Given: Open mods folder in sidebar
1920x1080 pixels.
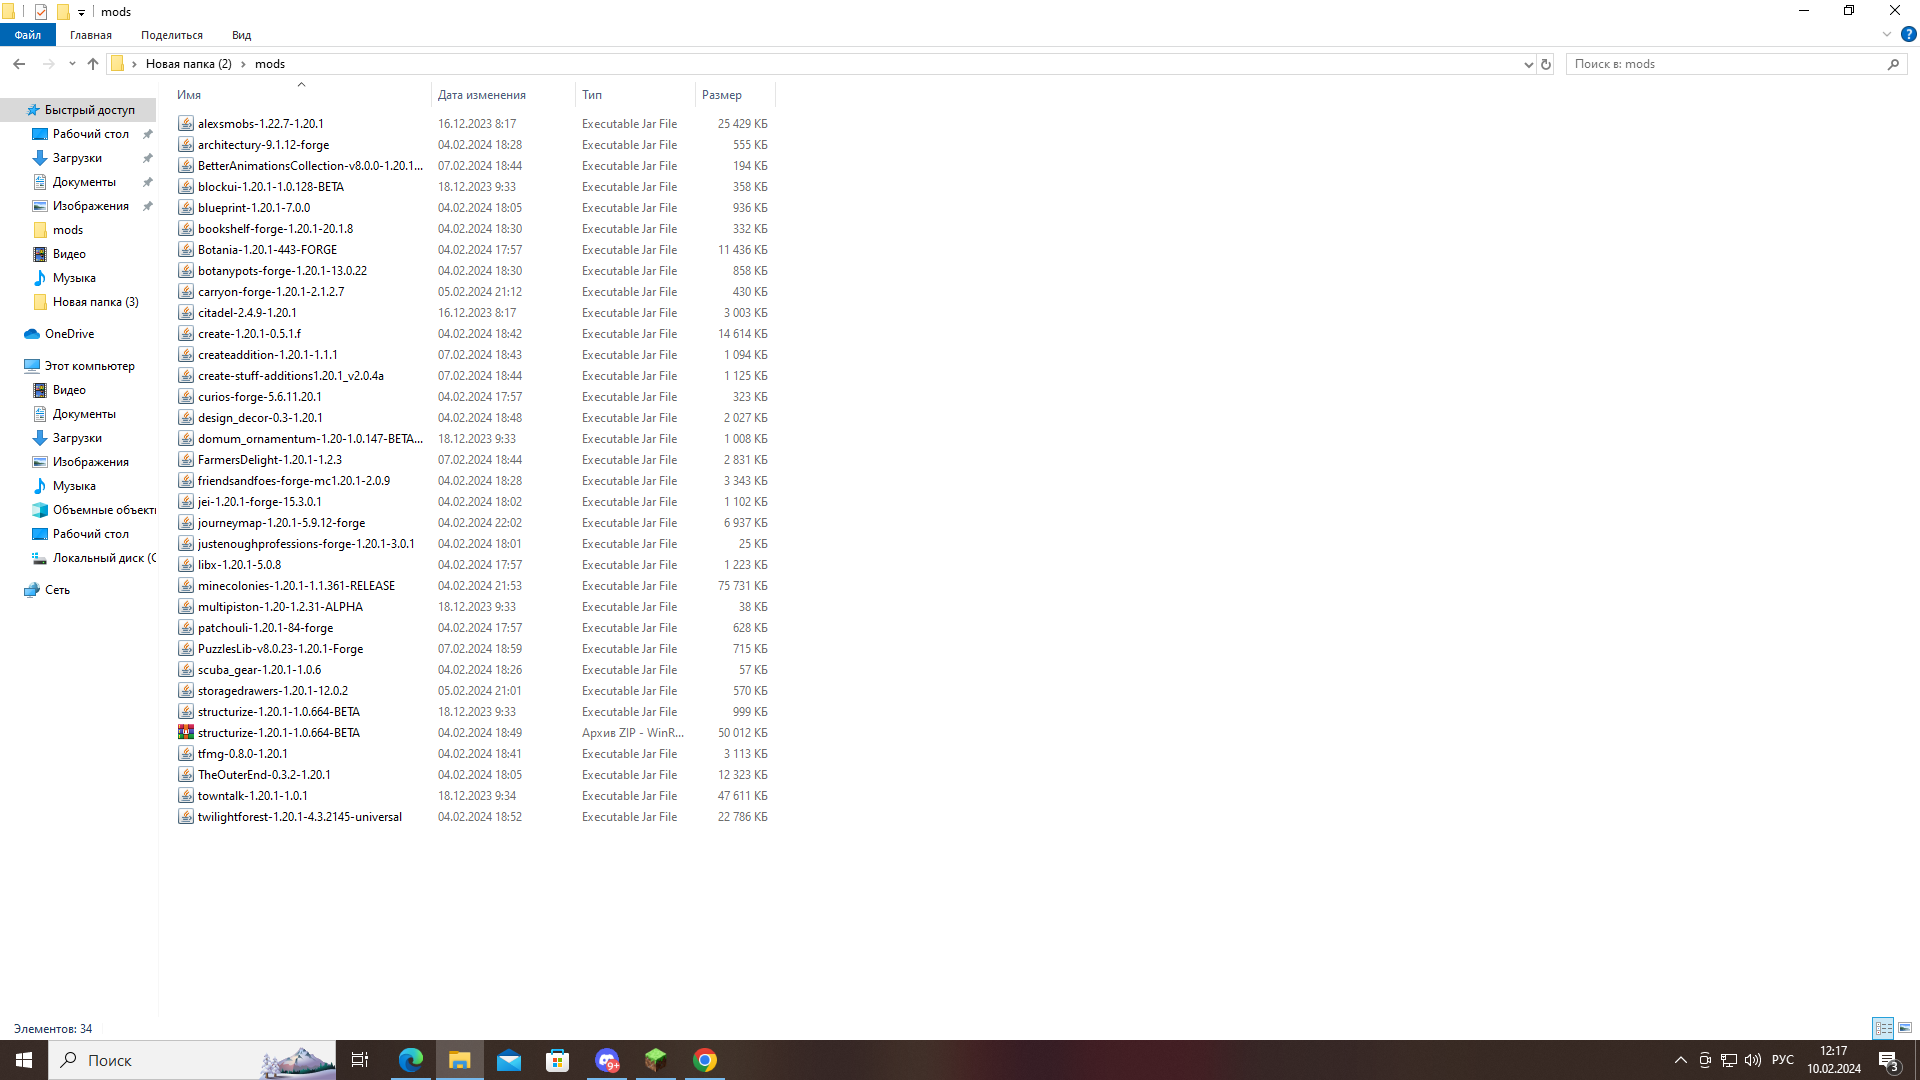Looking at the screenshot, I should click(68, 230).
